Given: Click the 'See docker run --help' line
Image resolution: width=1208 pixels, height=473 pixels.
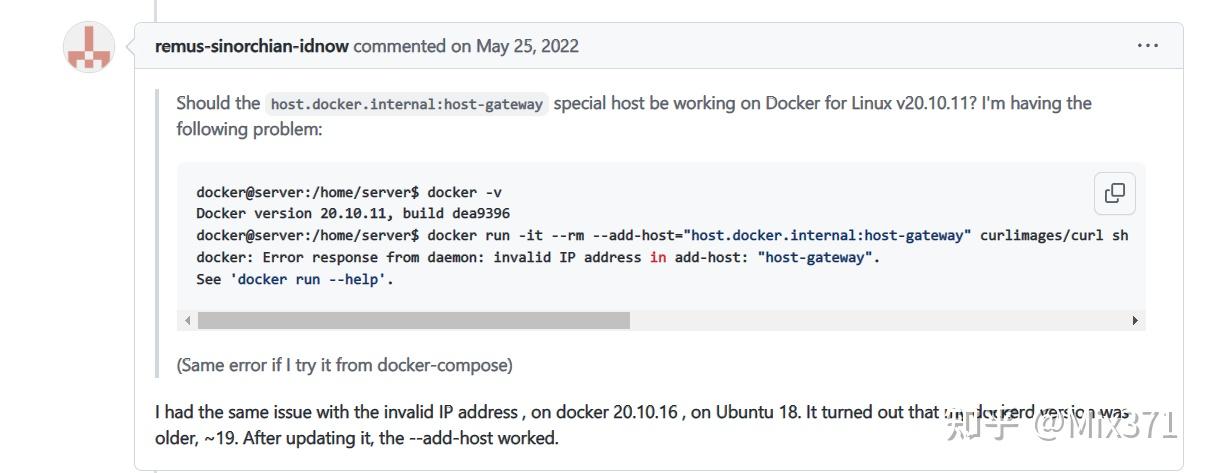Looking at the screenshot, I should (295, 279).
